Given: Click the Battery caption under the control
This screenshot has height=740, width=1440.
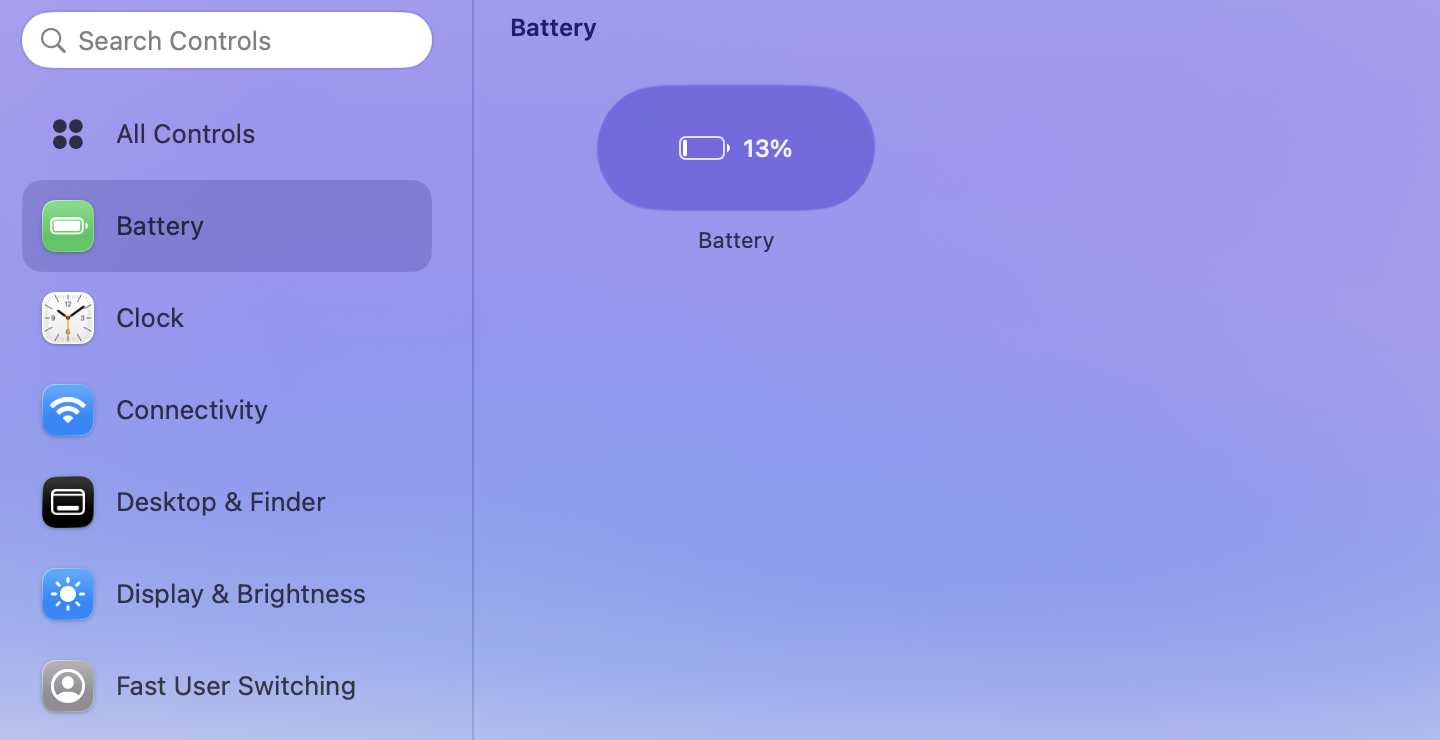Looking at the screenshot, I should (736, 241).
